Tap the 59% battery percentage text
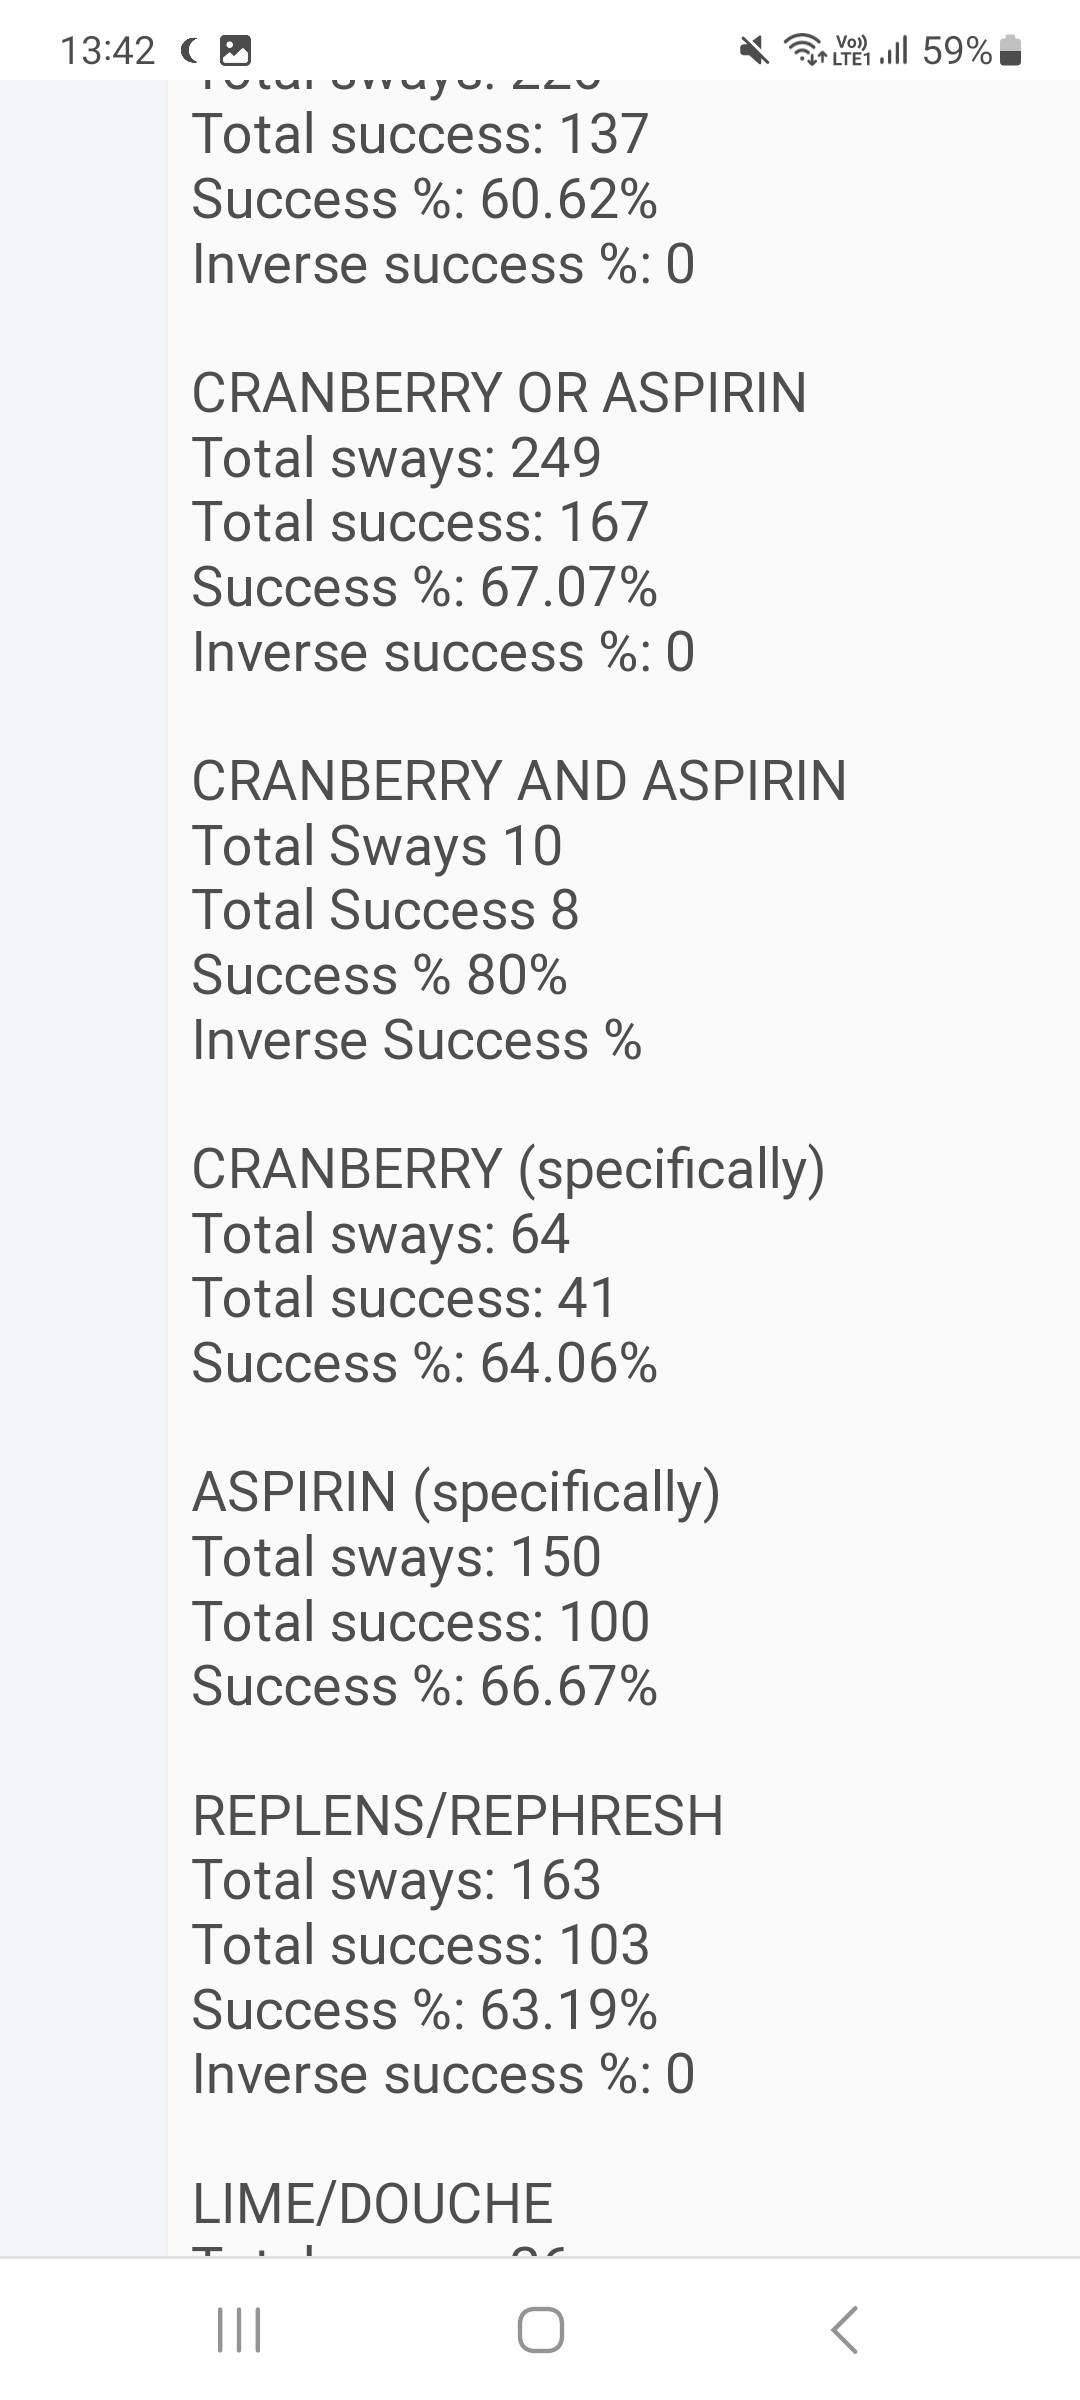The width and height of the screenshot is (1080, 2400). 957,50
